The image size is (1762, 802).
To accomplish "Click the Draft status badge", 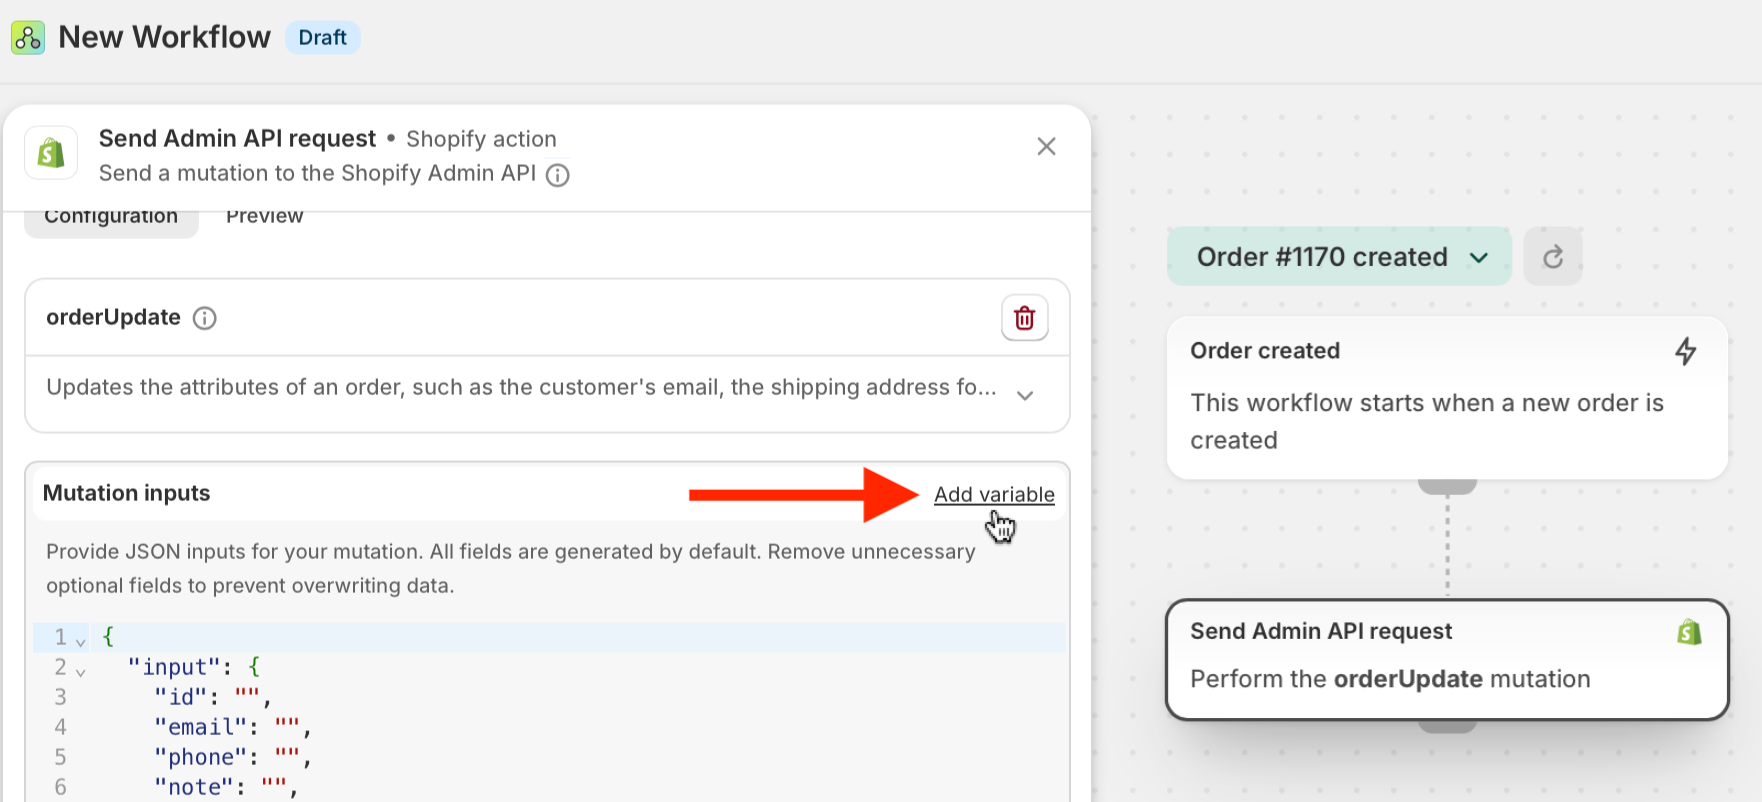I will [323, 38].
